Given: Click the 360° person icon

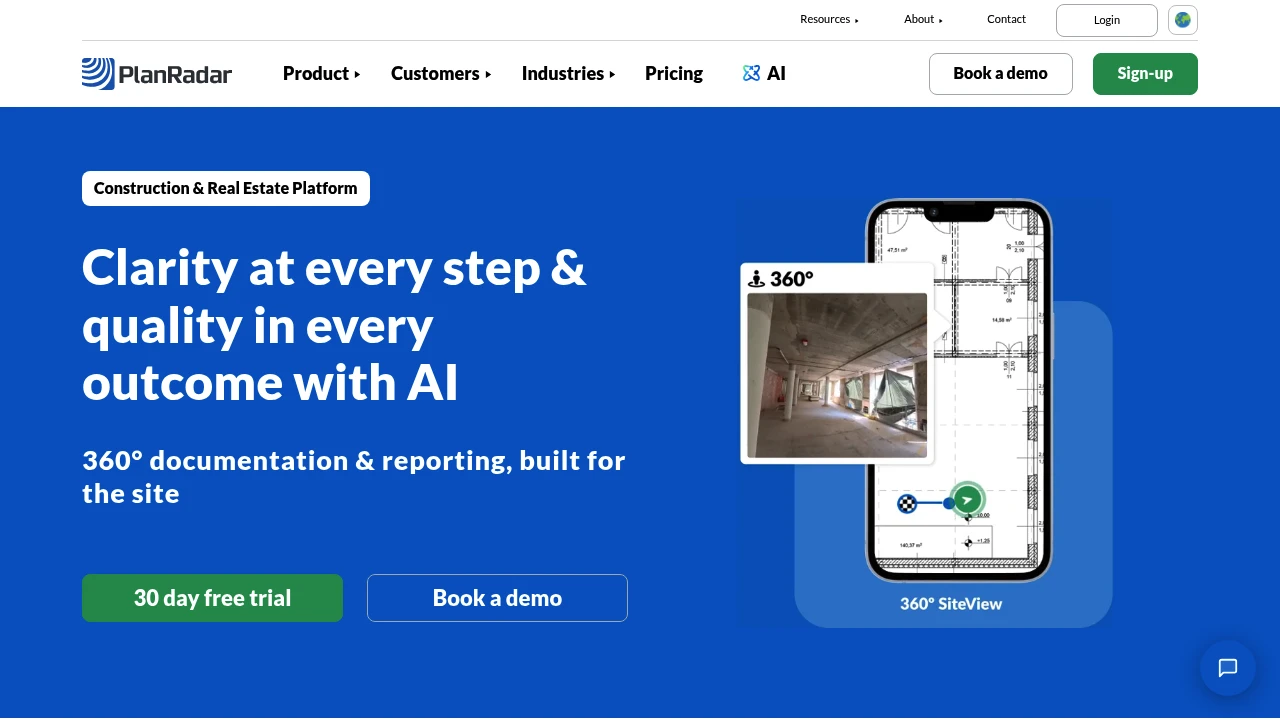Looking at the screenshot, I should (x=757, y=279).
